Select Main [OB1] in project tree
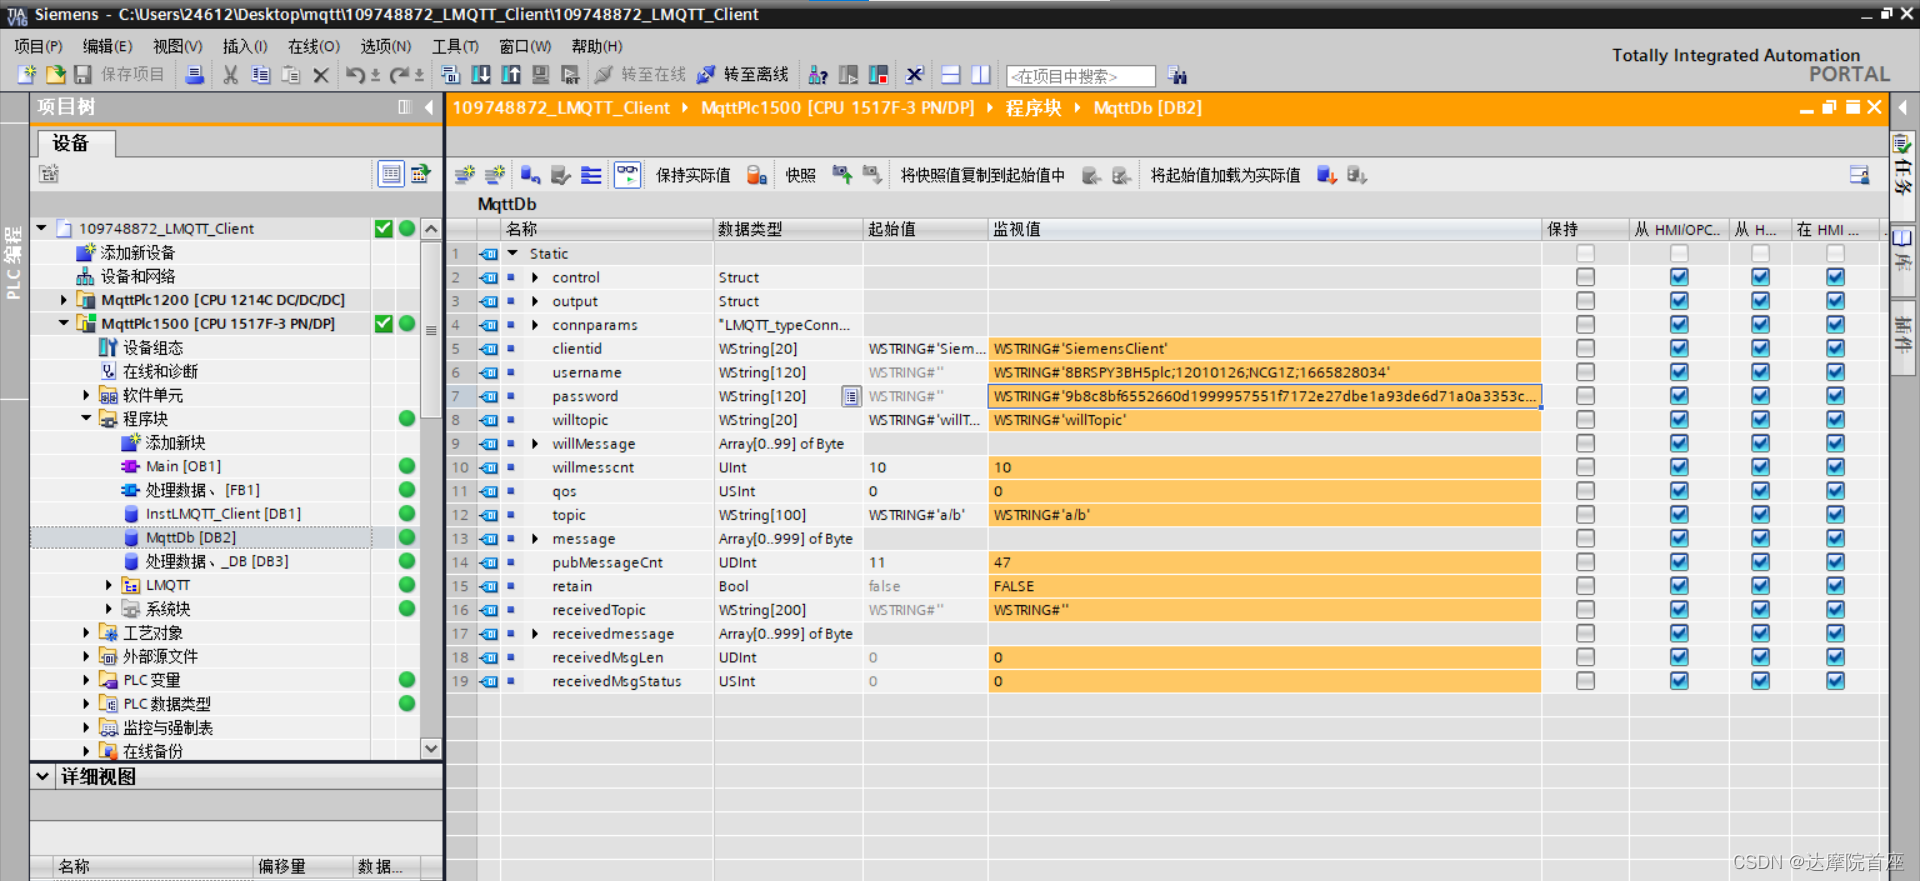1920x881 pixels. click(x=183, y=466)
